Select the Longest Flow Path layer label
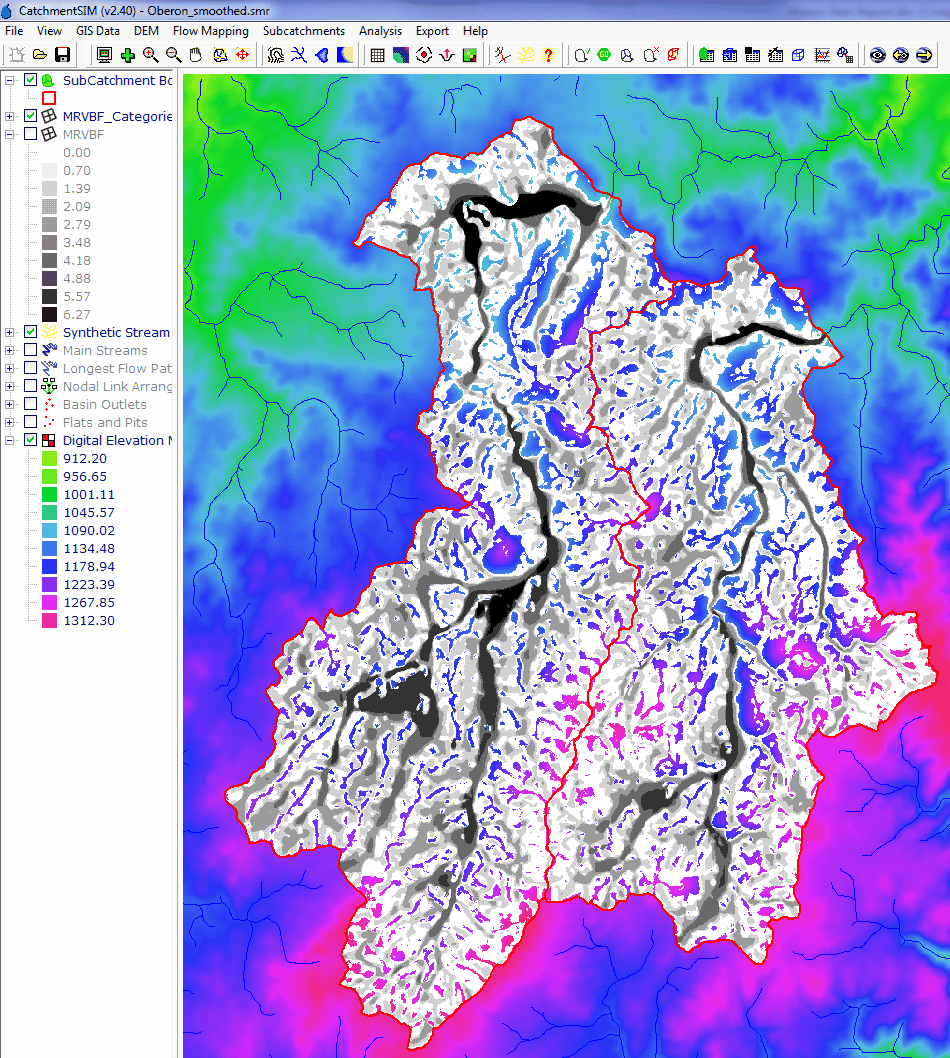Image resolution: width=950 pixels, height=1058 pixels. 117,369
